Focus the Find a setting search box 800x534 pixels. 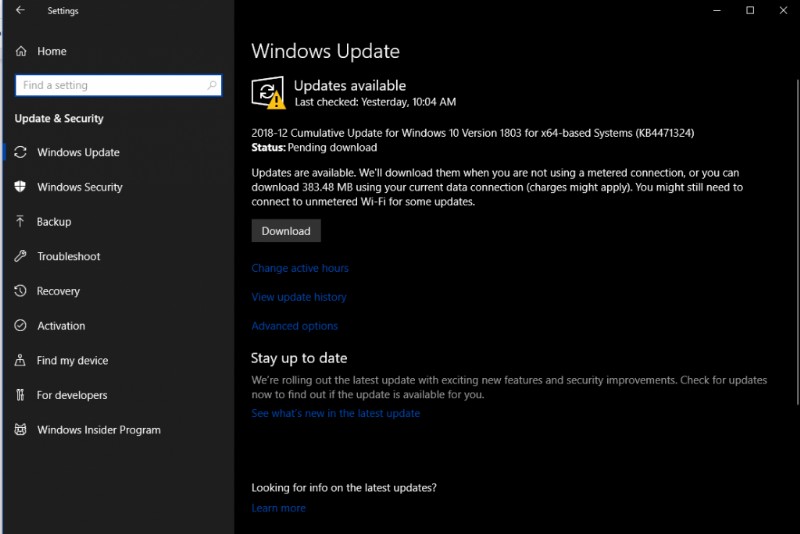118,85
